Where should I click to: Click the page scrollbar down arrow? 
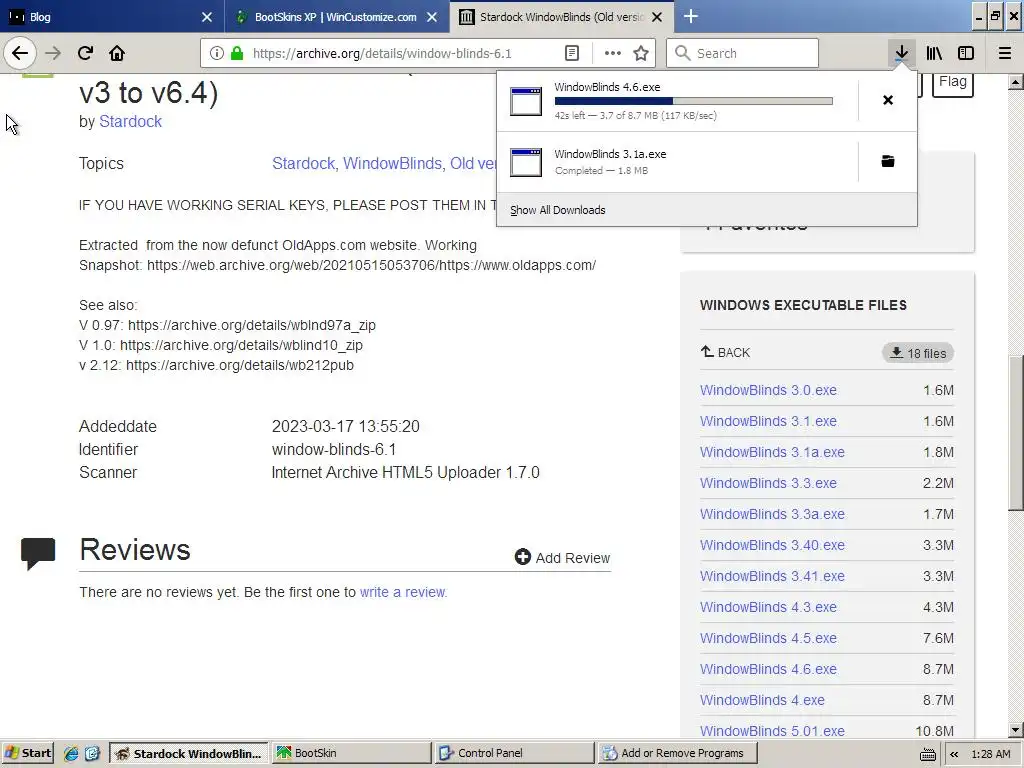(1016, 730)
